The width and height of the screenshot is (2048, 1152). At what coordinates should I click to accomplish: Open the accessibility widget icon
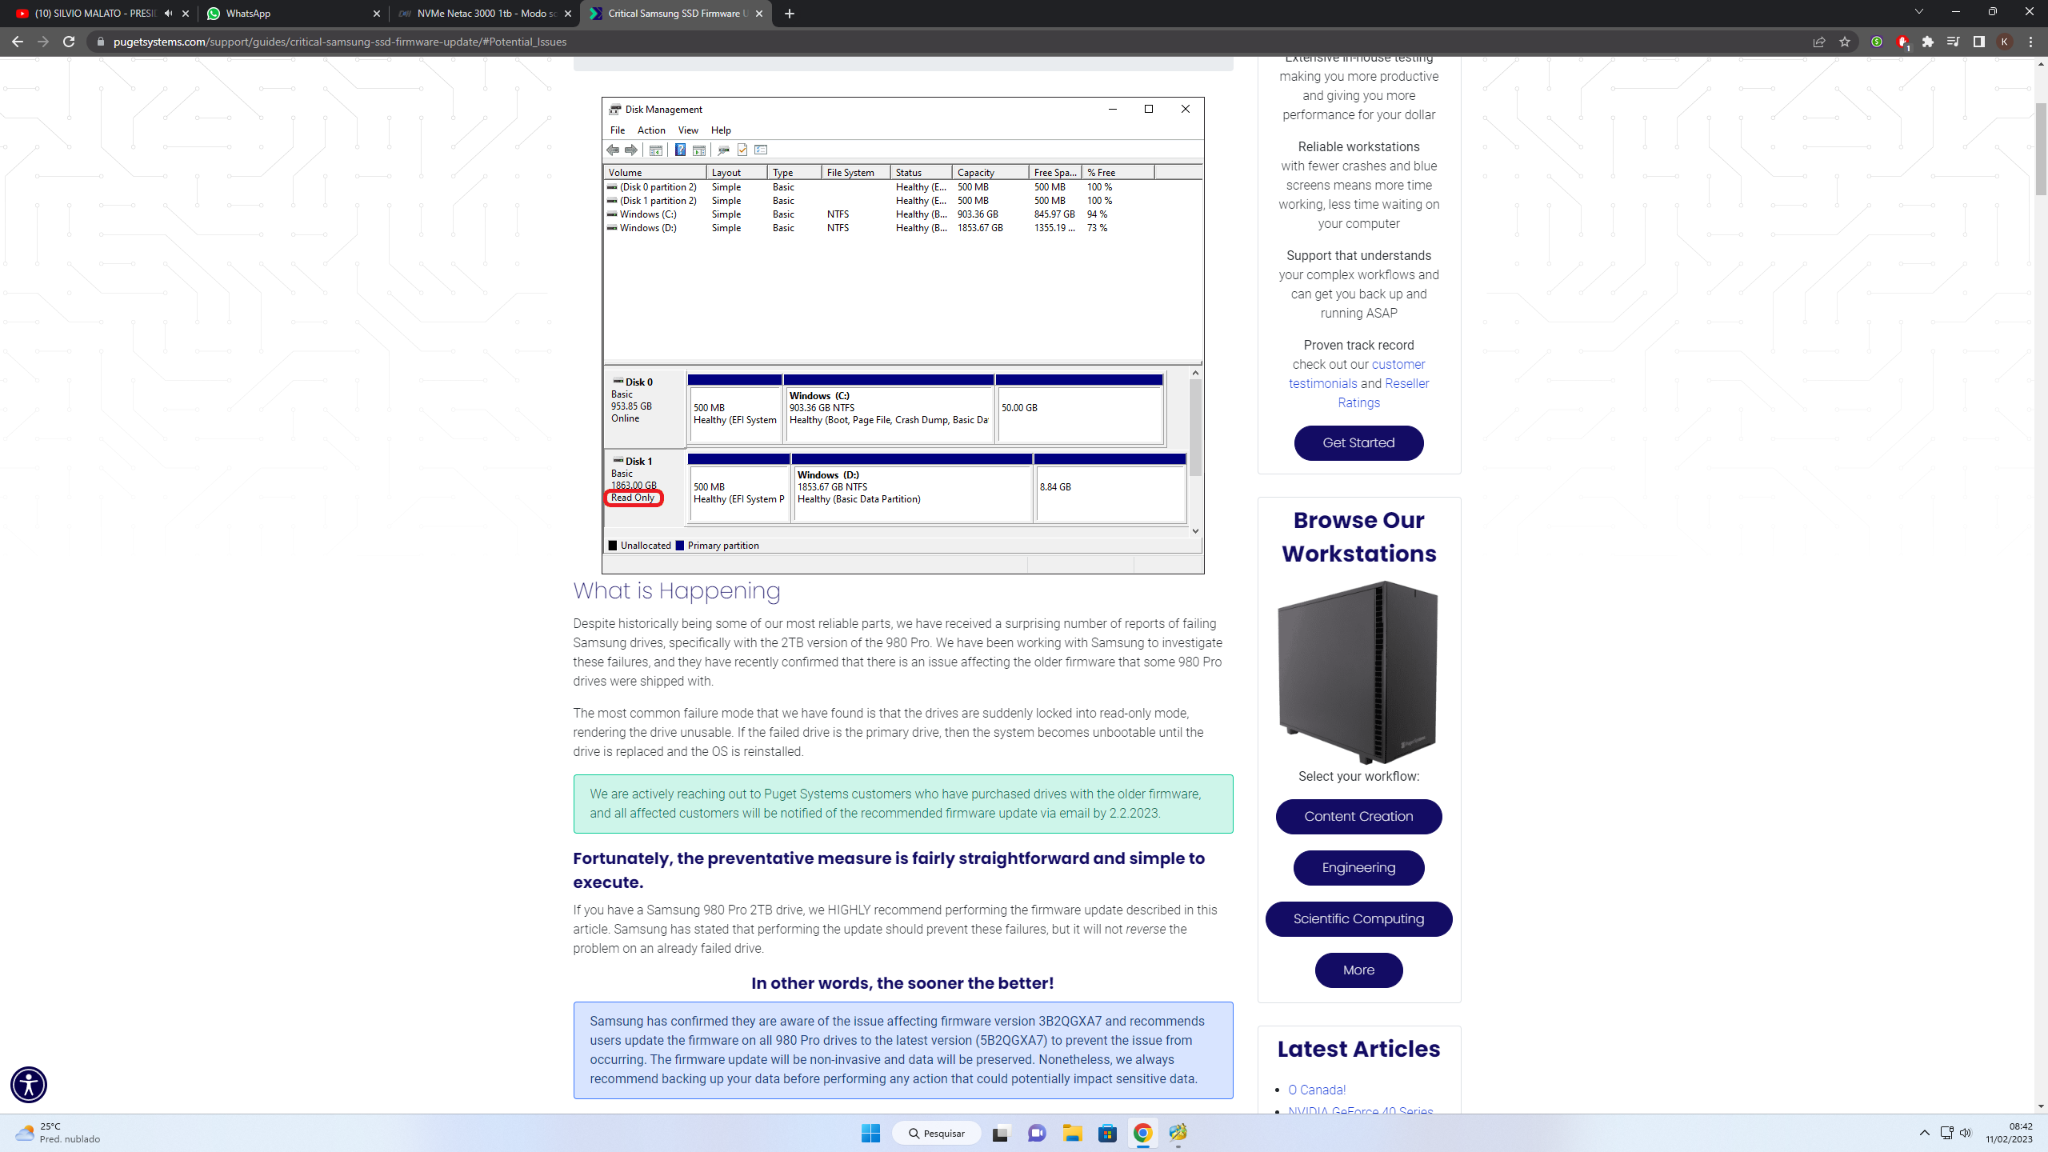click(x=28, y=1085)
